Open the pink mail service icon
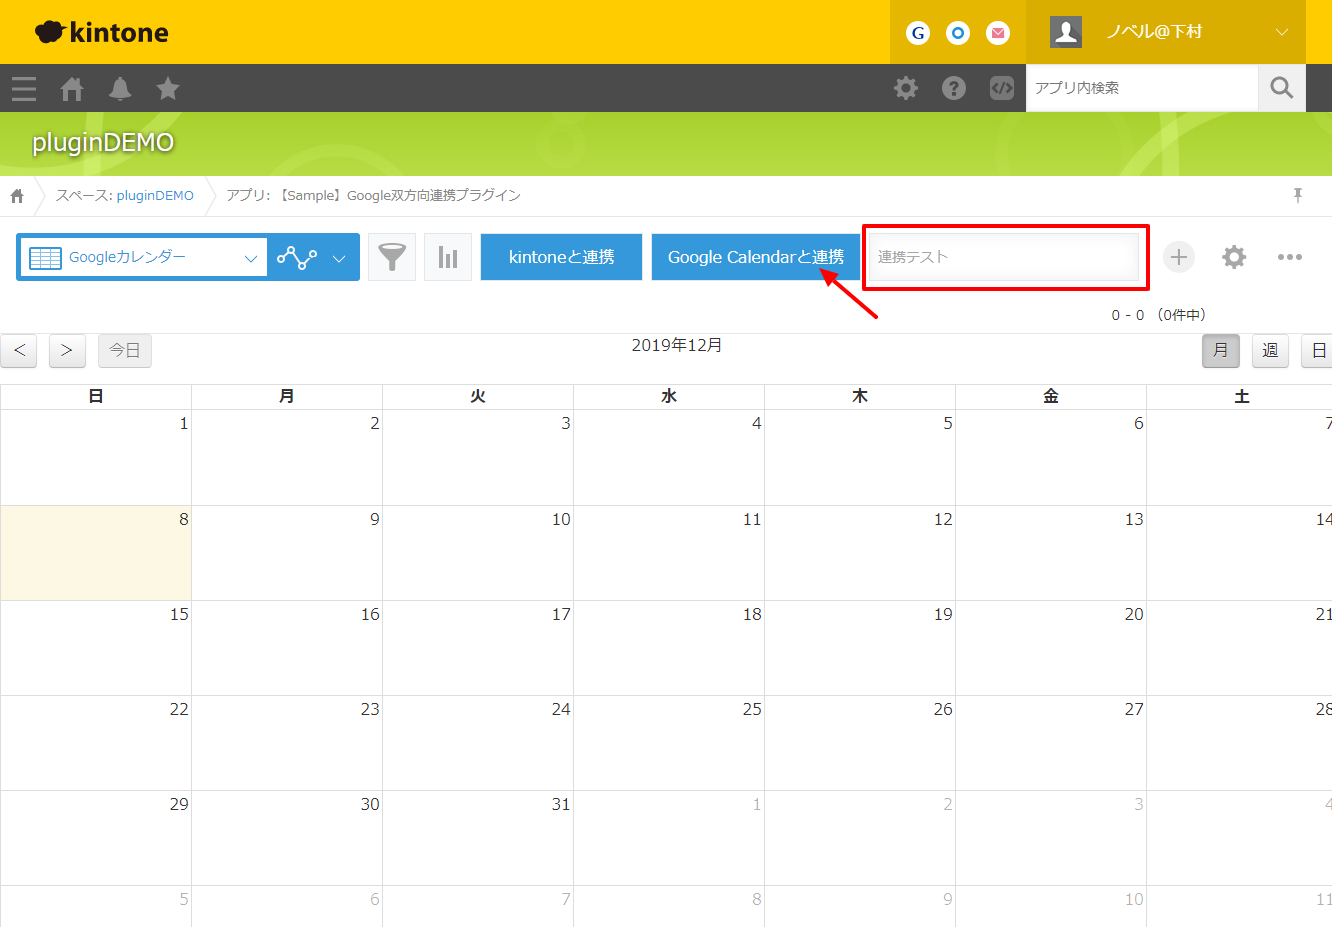Screen dimensions: 1332x927 998,33
